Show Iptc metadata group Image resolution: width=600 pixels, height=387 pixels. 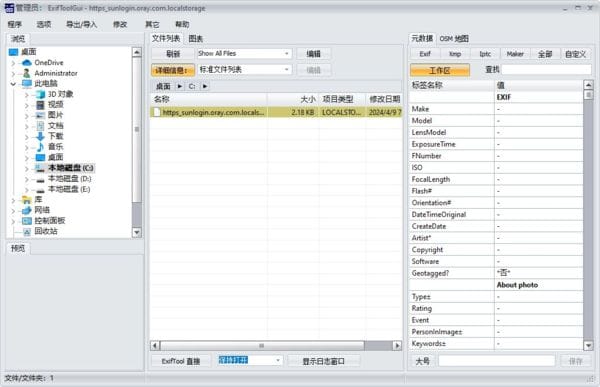coord(485,54)
